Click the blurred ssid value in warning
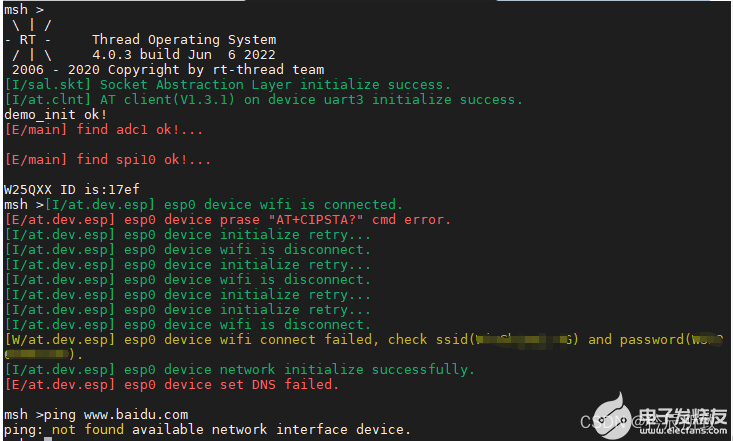Viewport: 733px width, 441px height. click(524, 339)
